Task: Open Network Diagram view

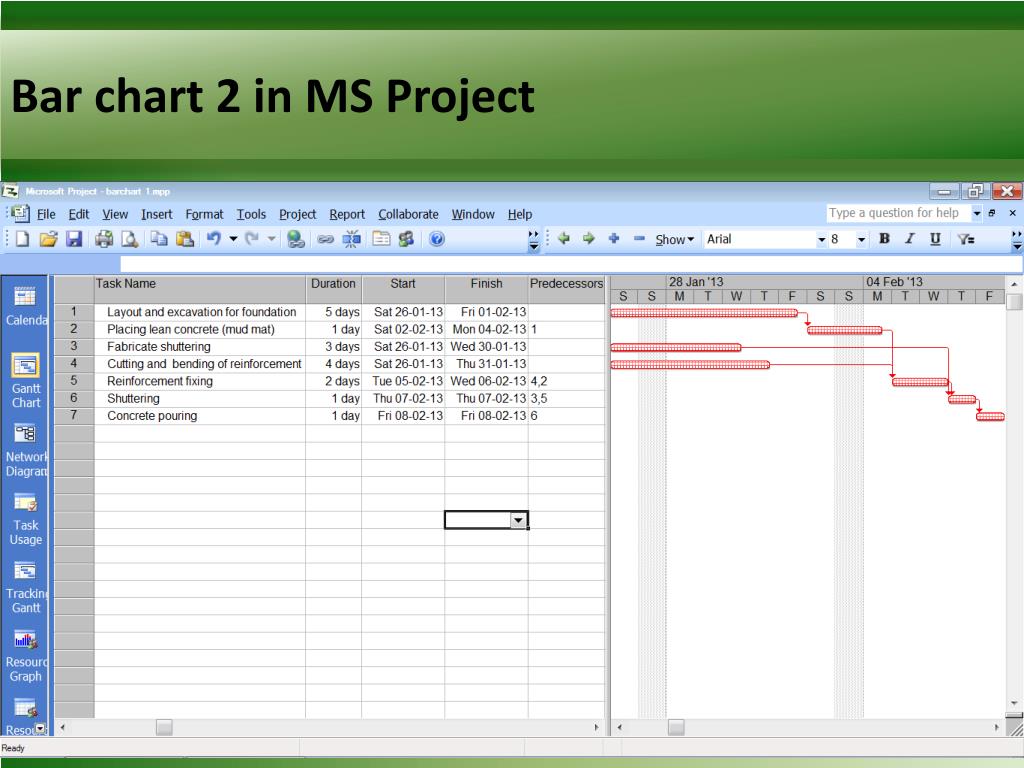Action: click(25, 451)
